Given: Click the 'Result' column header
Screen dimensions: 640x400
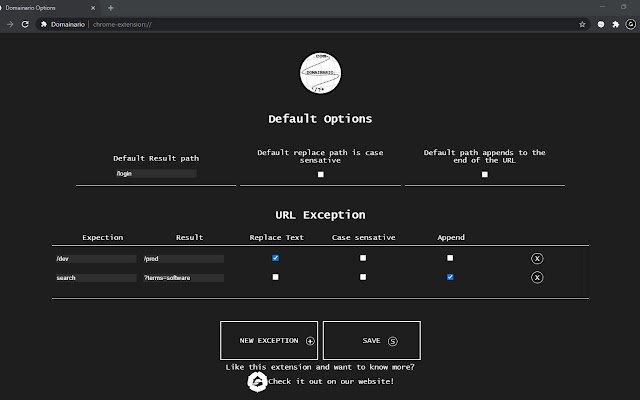Looking at the screenshot, I should pyautogui.click(x=189, y=238).
